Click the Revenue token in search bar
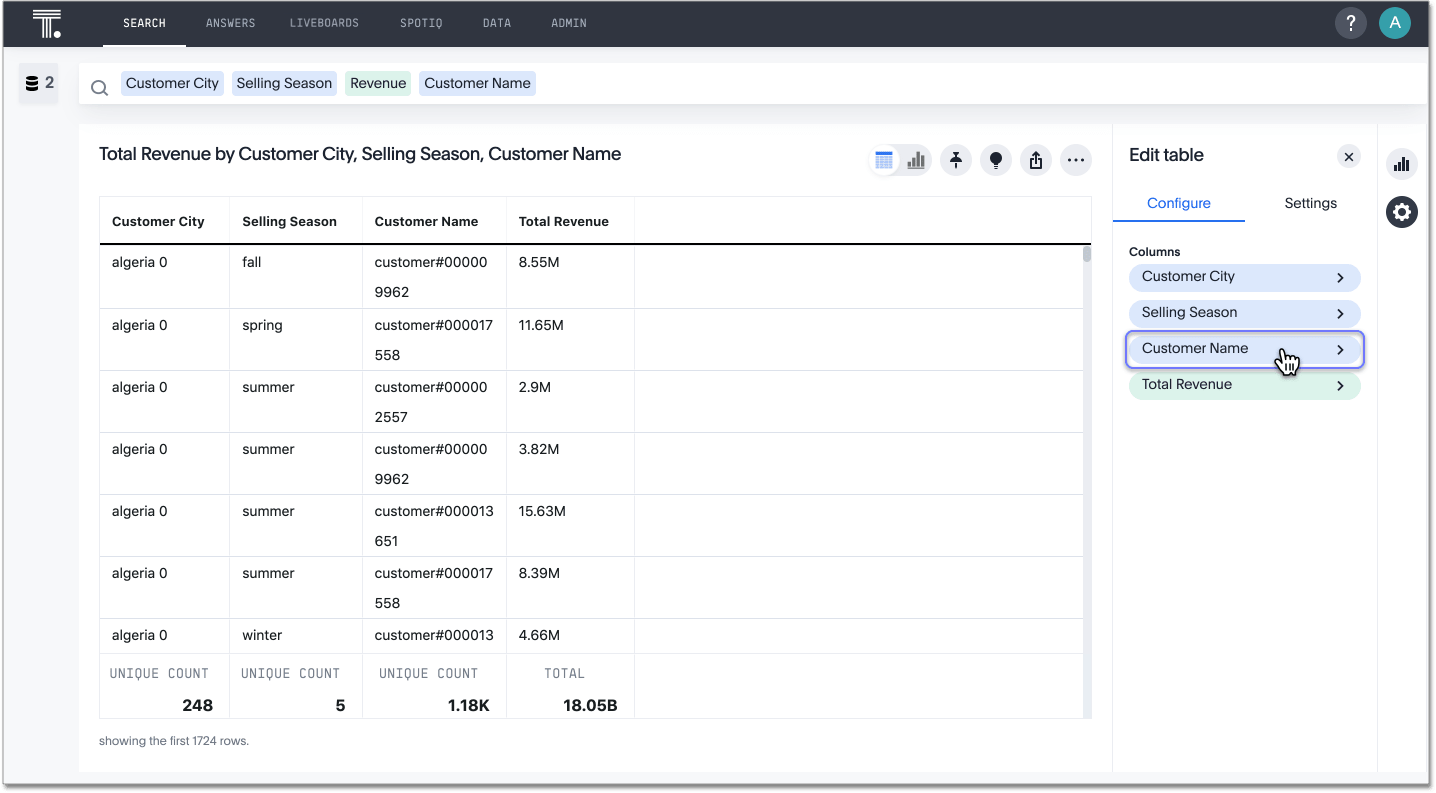 click(x=378, y=83)
